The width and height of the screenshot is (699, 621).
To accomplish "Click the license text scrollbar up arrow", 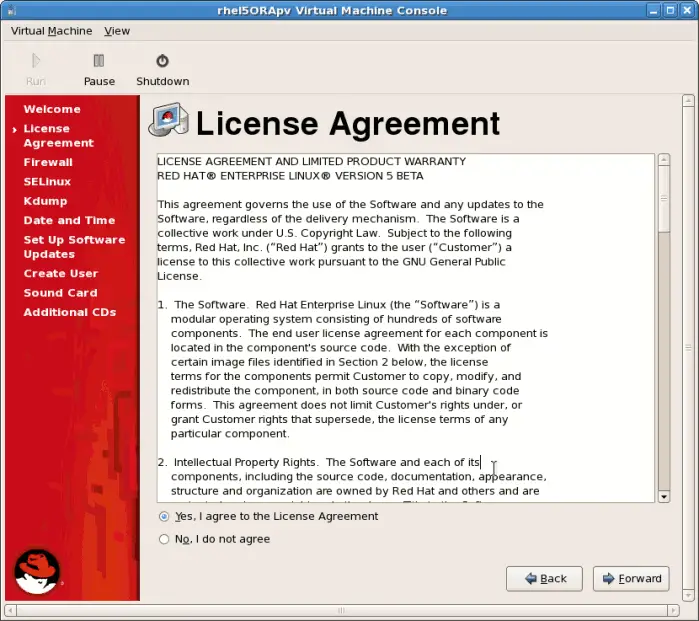I will 664,161.
